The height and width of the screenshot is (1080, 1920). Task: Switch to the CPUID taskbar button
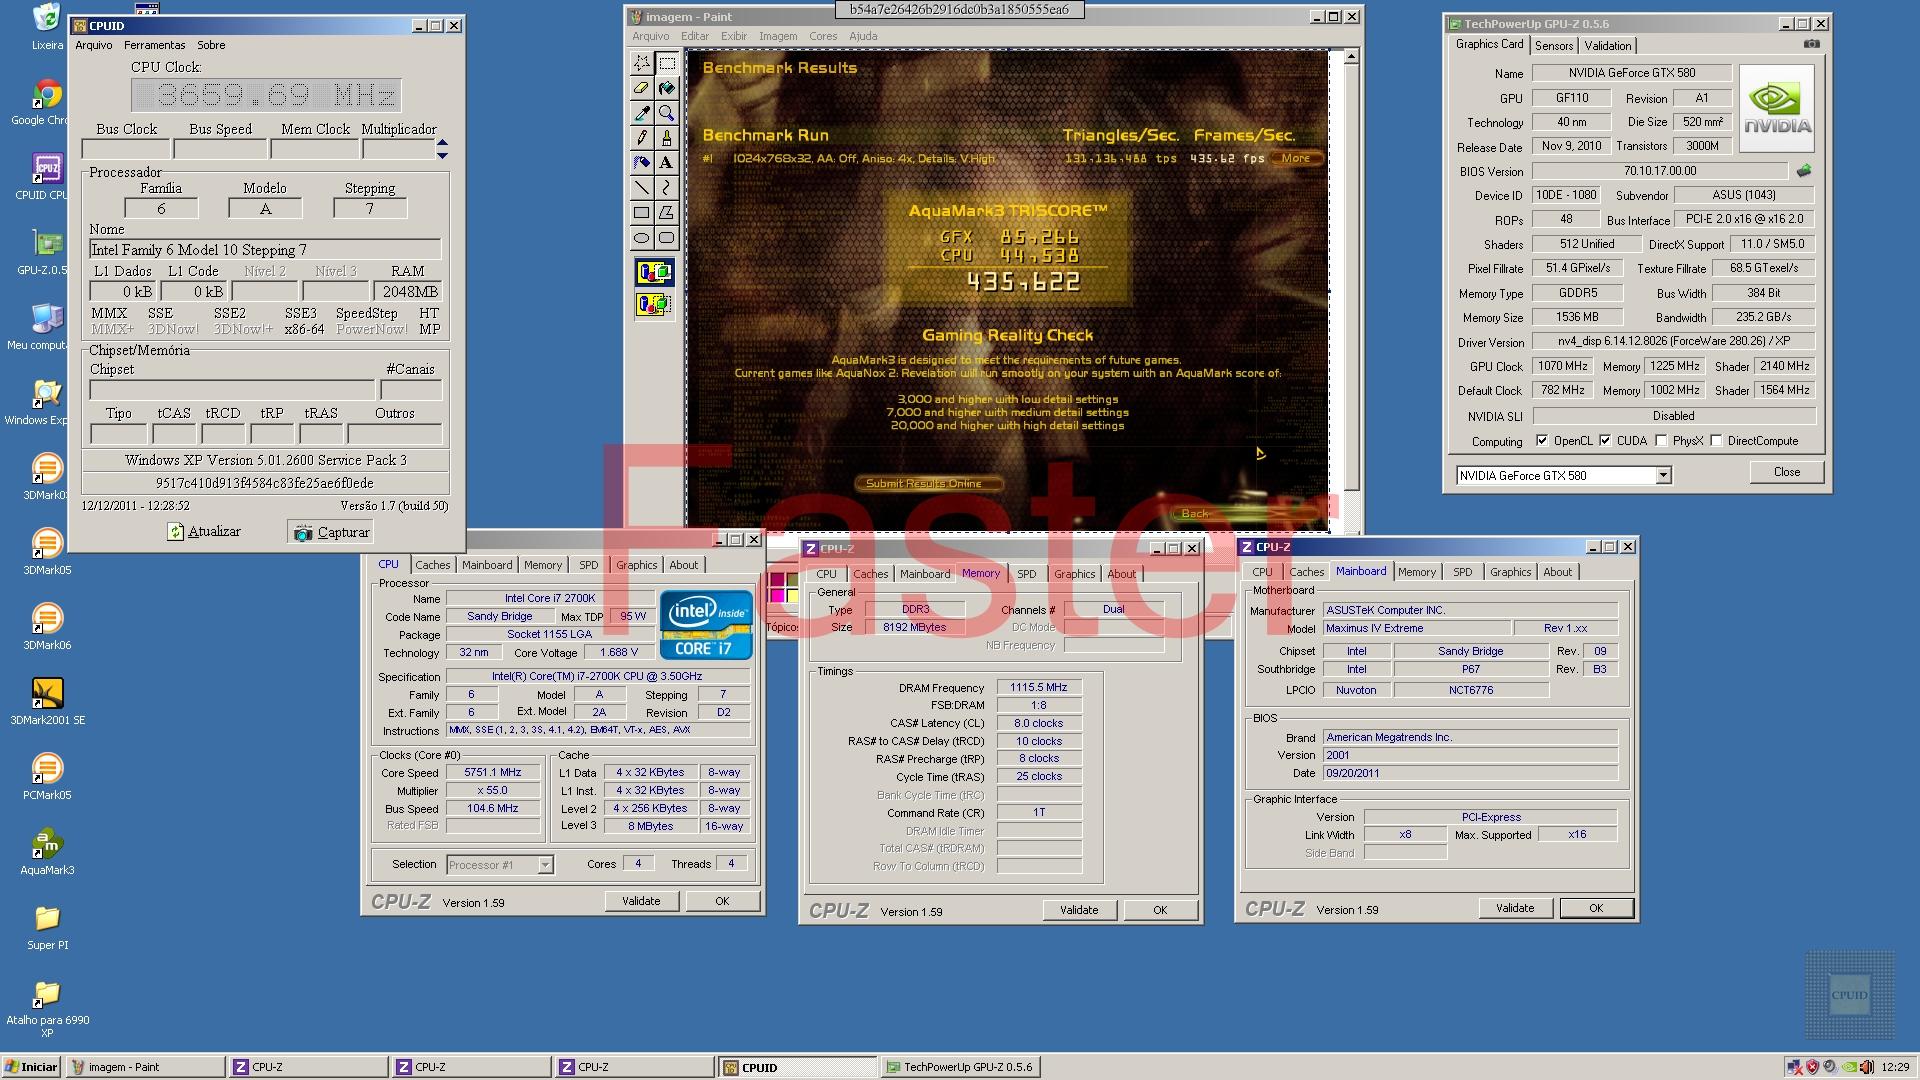[x=797, y=1067]
